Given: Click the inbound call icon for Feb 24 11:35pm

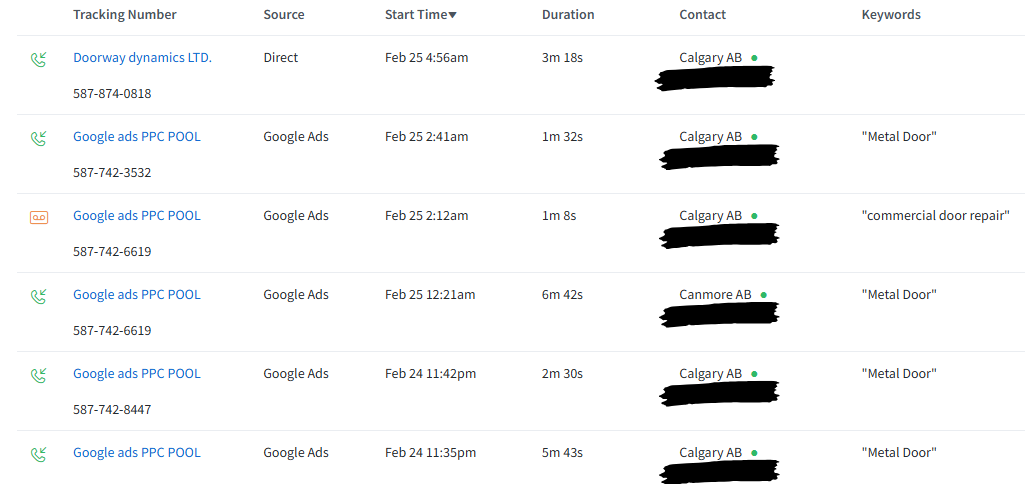Looking at the screenshot, I should point(39,455).
